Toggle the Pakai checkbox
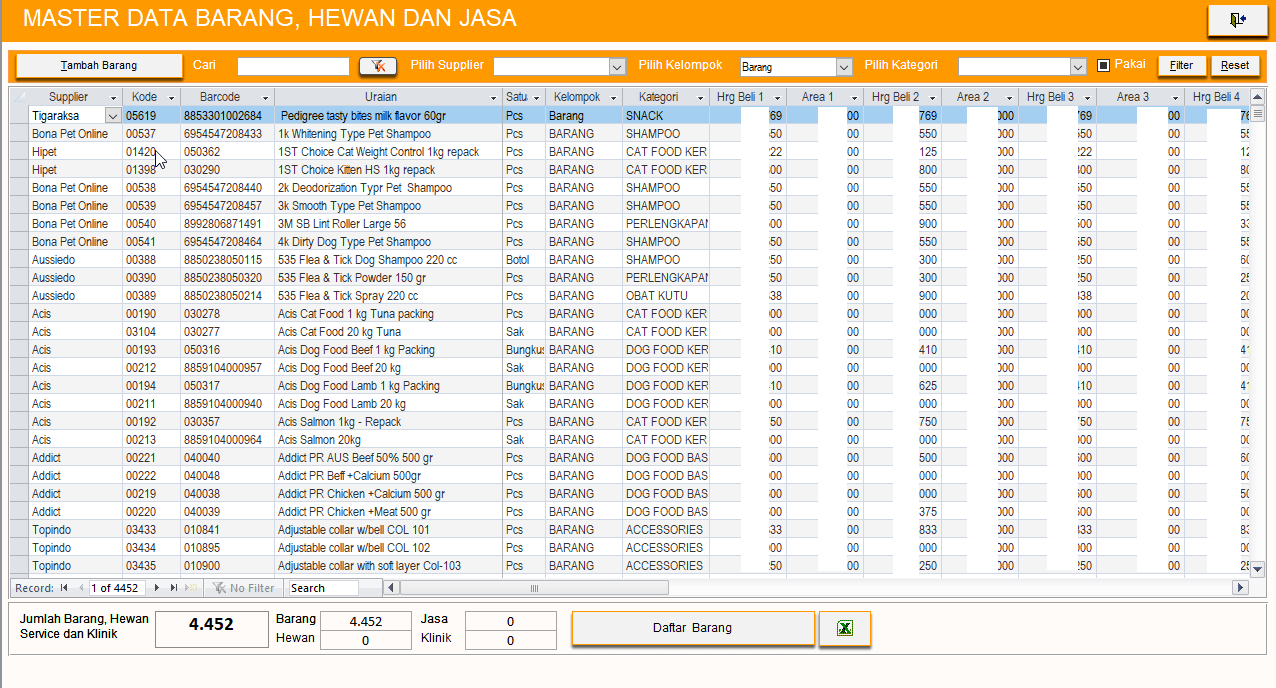 tap(1104, 66)
